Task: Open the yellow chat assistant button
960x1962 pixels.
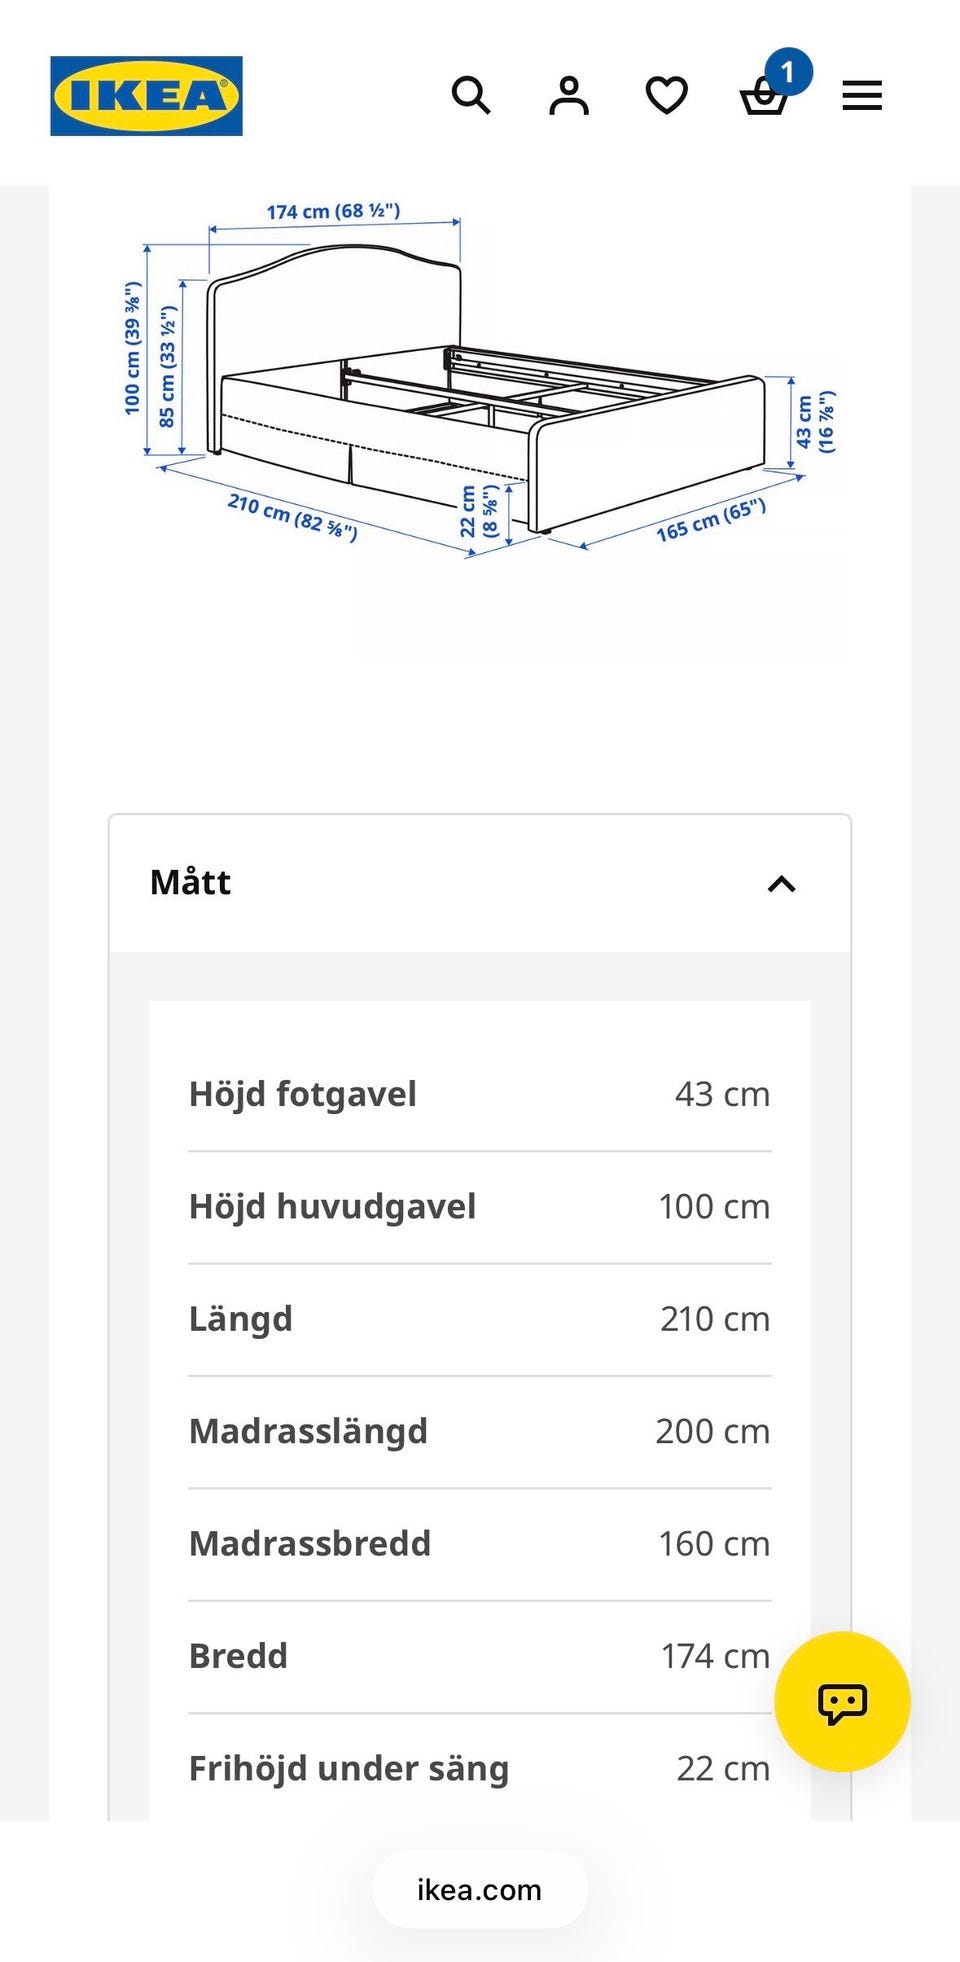Action: [x=842, y=1702]
